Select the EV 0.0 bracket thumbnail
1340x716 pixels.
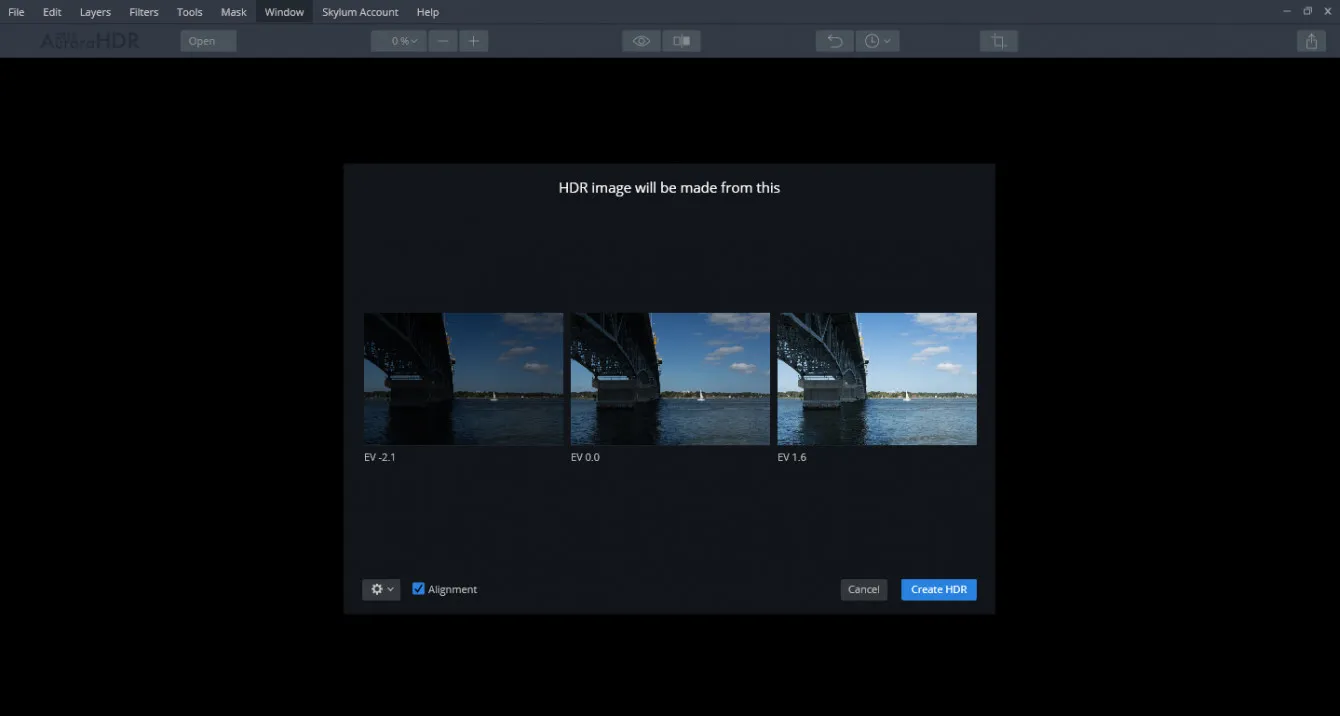tap(670, 379)
